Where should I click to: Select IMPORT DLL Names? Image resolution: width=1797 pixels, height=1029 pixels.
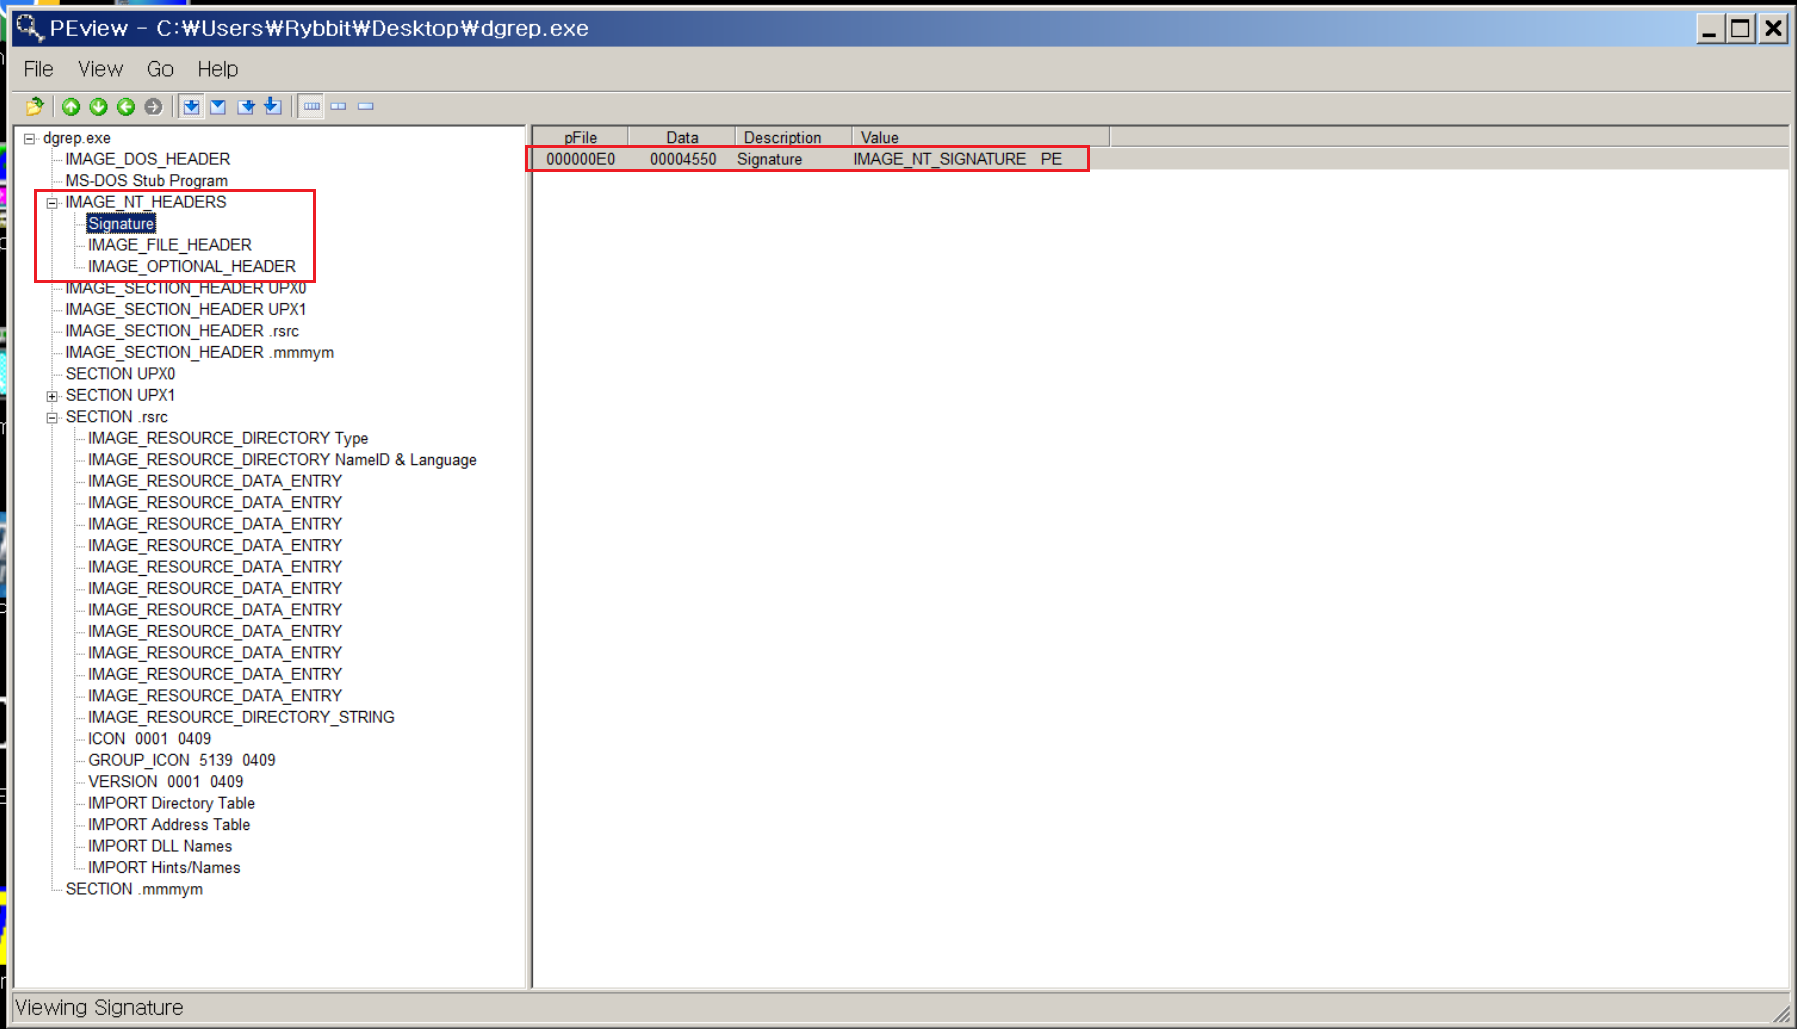coord(160,846)
